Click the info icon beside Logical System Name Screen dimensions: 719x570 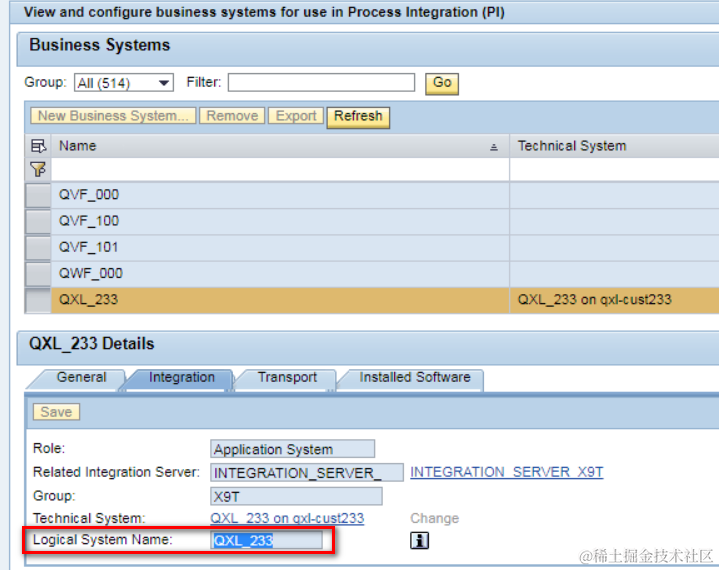click(419, 540)
